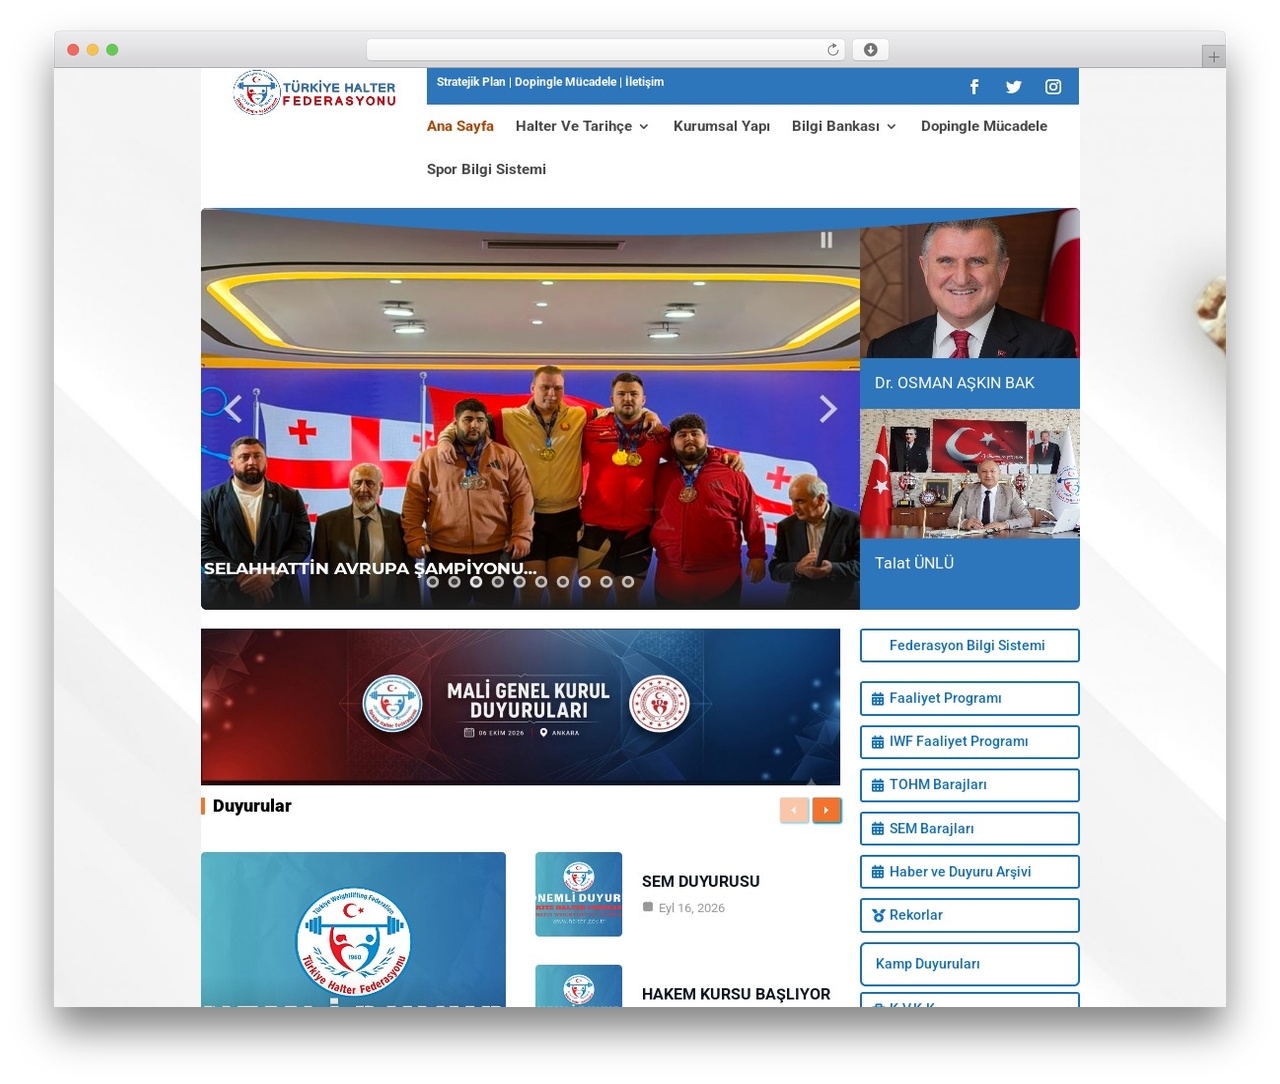Open HAKEM KURSU BAŞLIYOR announcement
1280x1084 pixels.
click(x=736, y=994)
